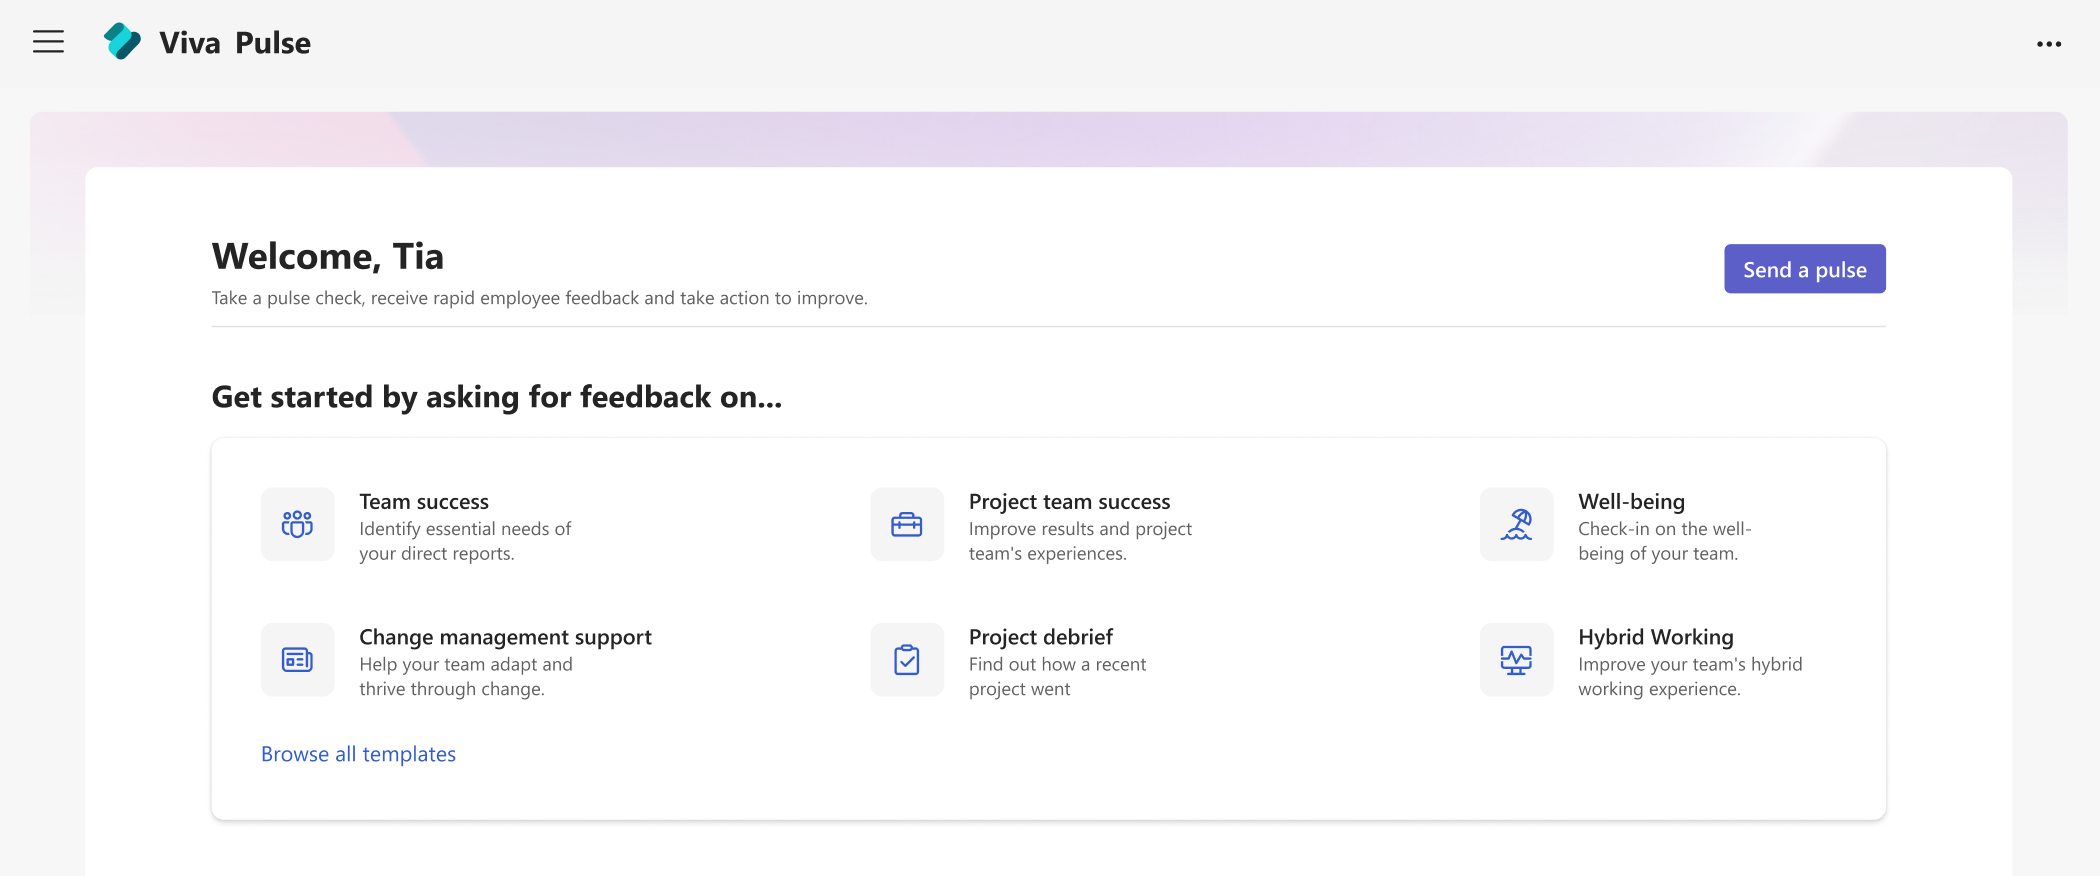Viewport: 2100px width, 876px height.
Task: Select the Project team success template title
Action: point(1069,502)
